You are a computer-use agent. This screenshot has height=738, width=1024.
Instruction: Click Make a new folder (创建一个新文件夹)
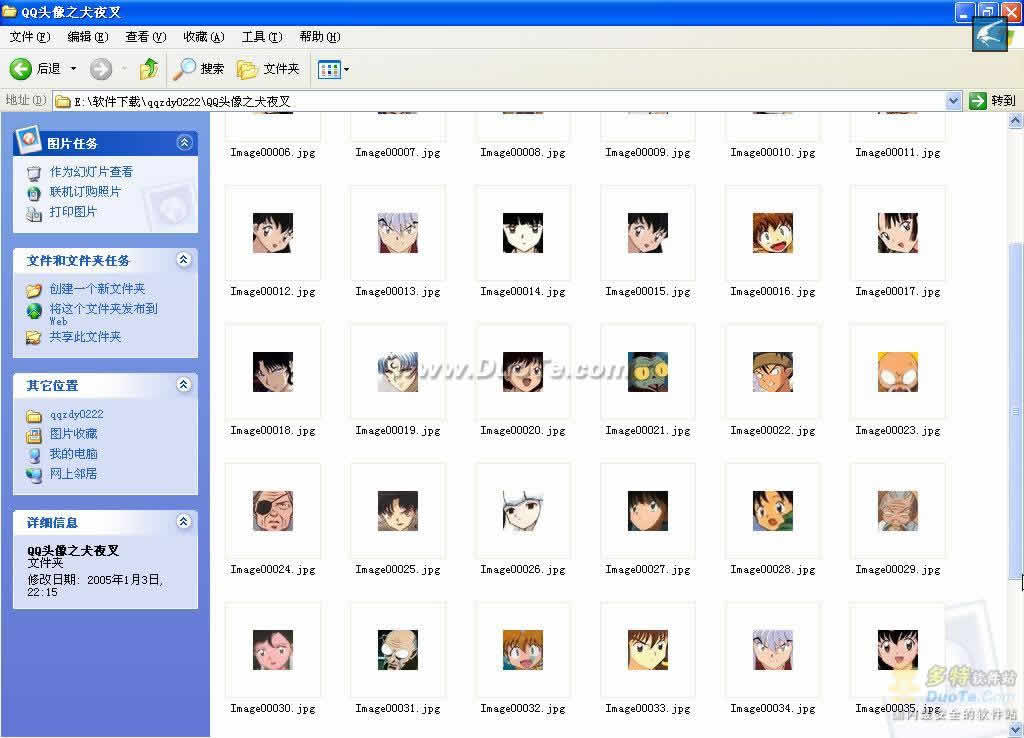(97, 289)
